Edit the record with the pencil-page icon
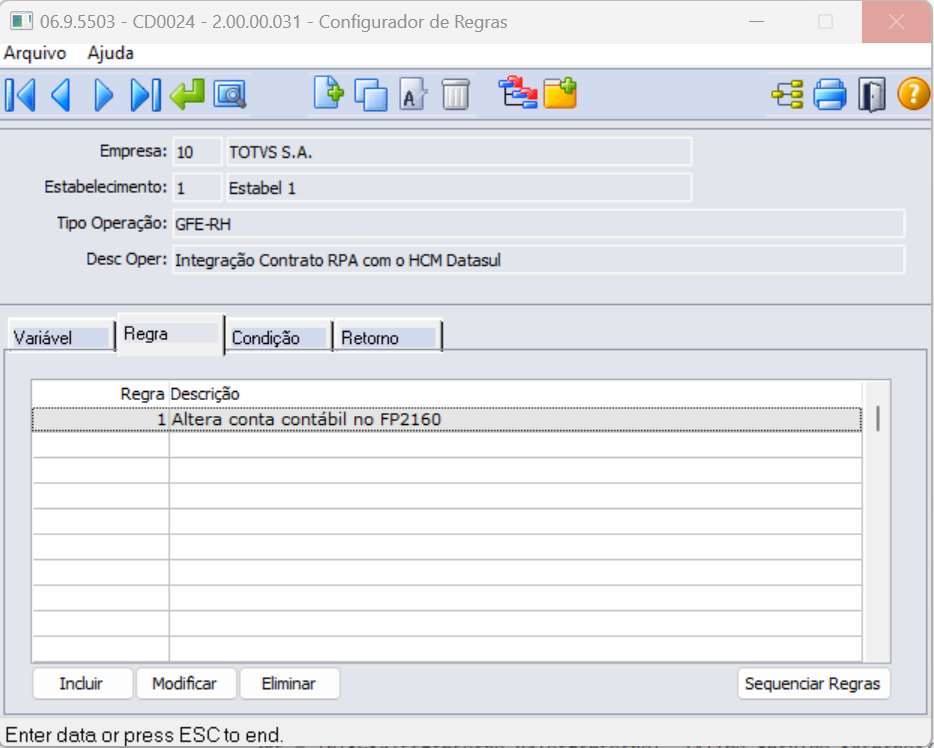Viewport: 934px width, 748px height. coord(413,95)
